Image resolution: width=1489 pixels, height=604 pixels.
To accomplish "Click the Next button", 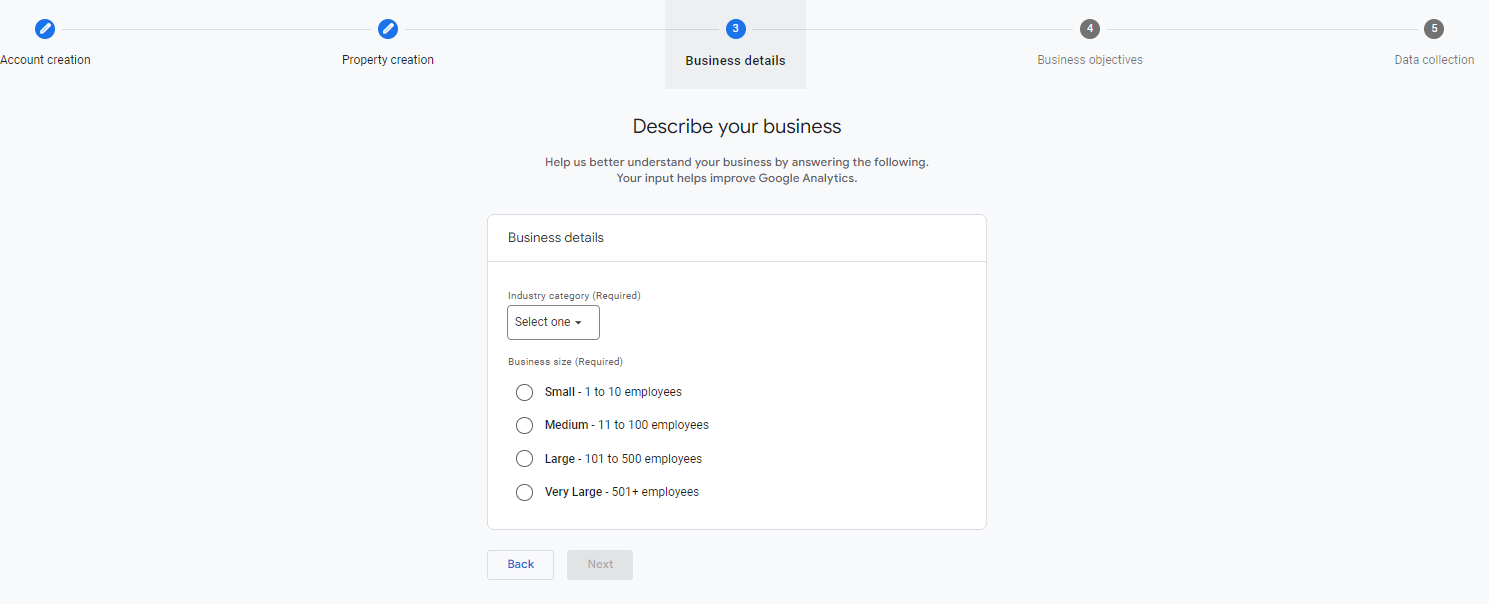I will click(x=600, y=565).
